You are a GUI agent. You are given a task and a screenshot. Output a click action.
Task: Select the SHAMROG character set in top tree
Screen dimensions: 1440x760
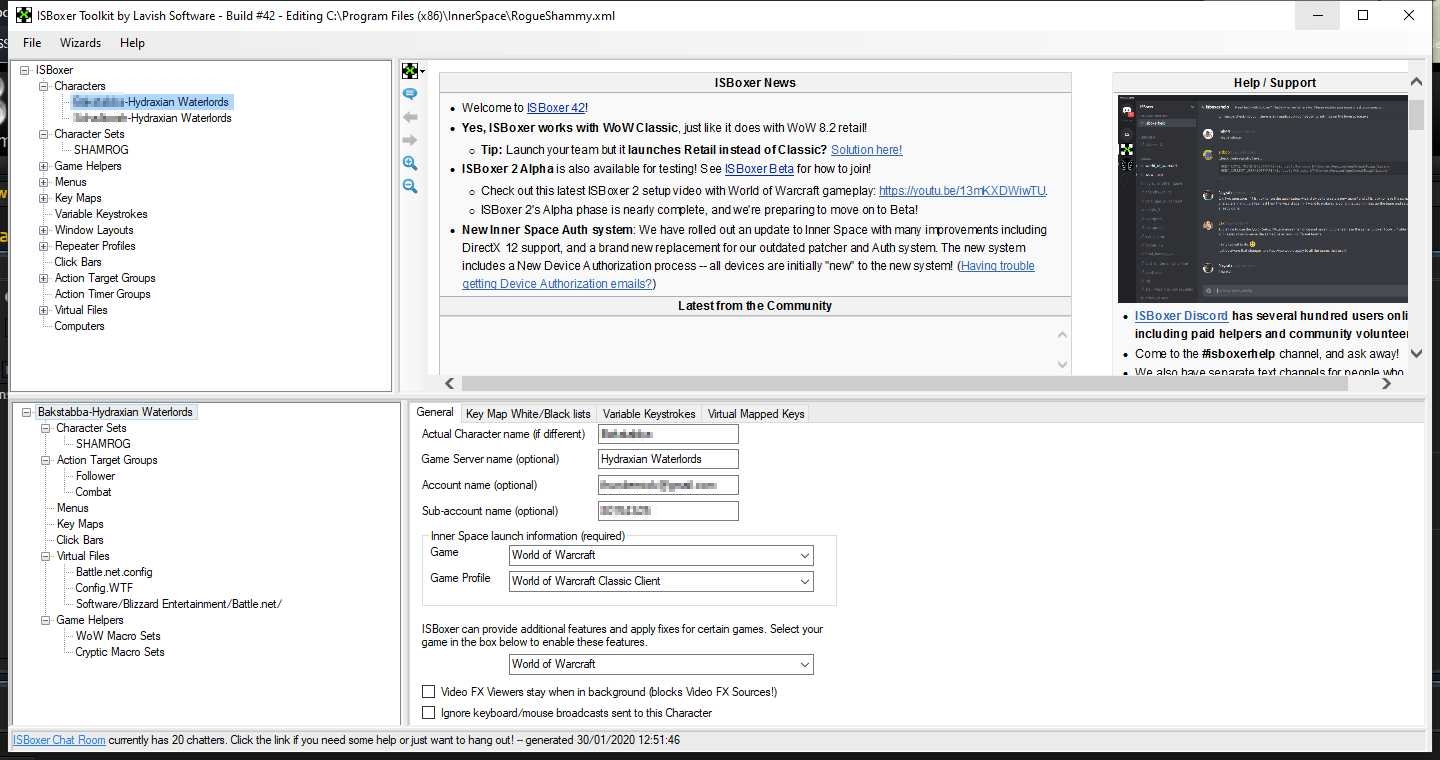[101, 150]
